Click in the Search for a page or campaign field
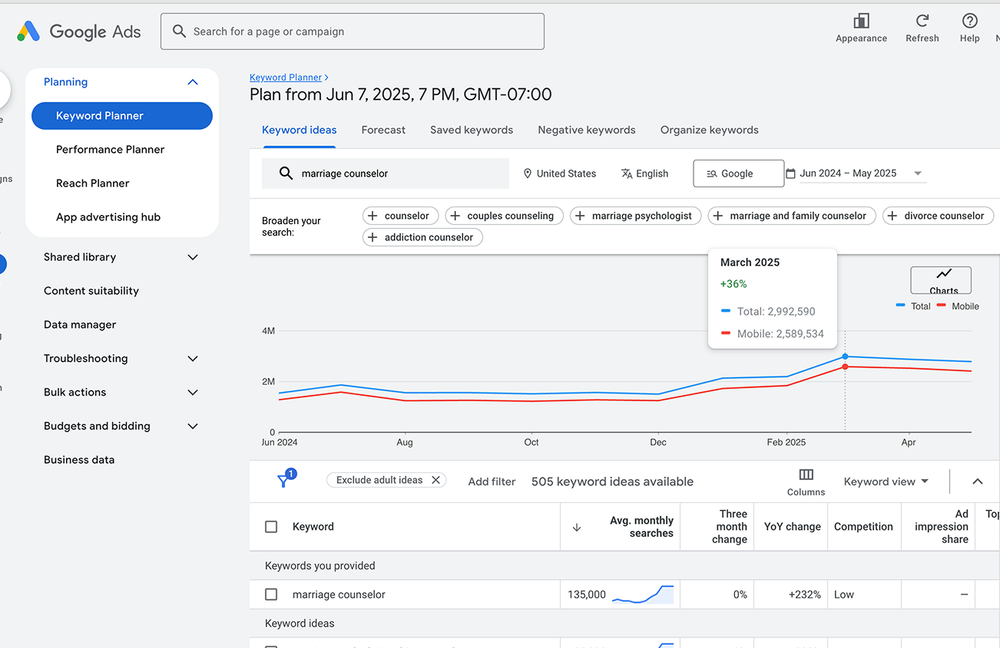 pyautogui.click(x=352, y=31)
